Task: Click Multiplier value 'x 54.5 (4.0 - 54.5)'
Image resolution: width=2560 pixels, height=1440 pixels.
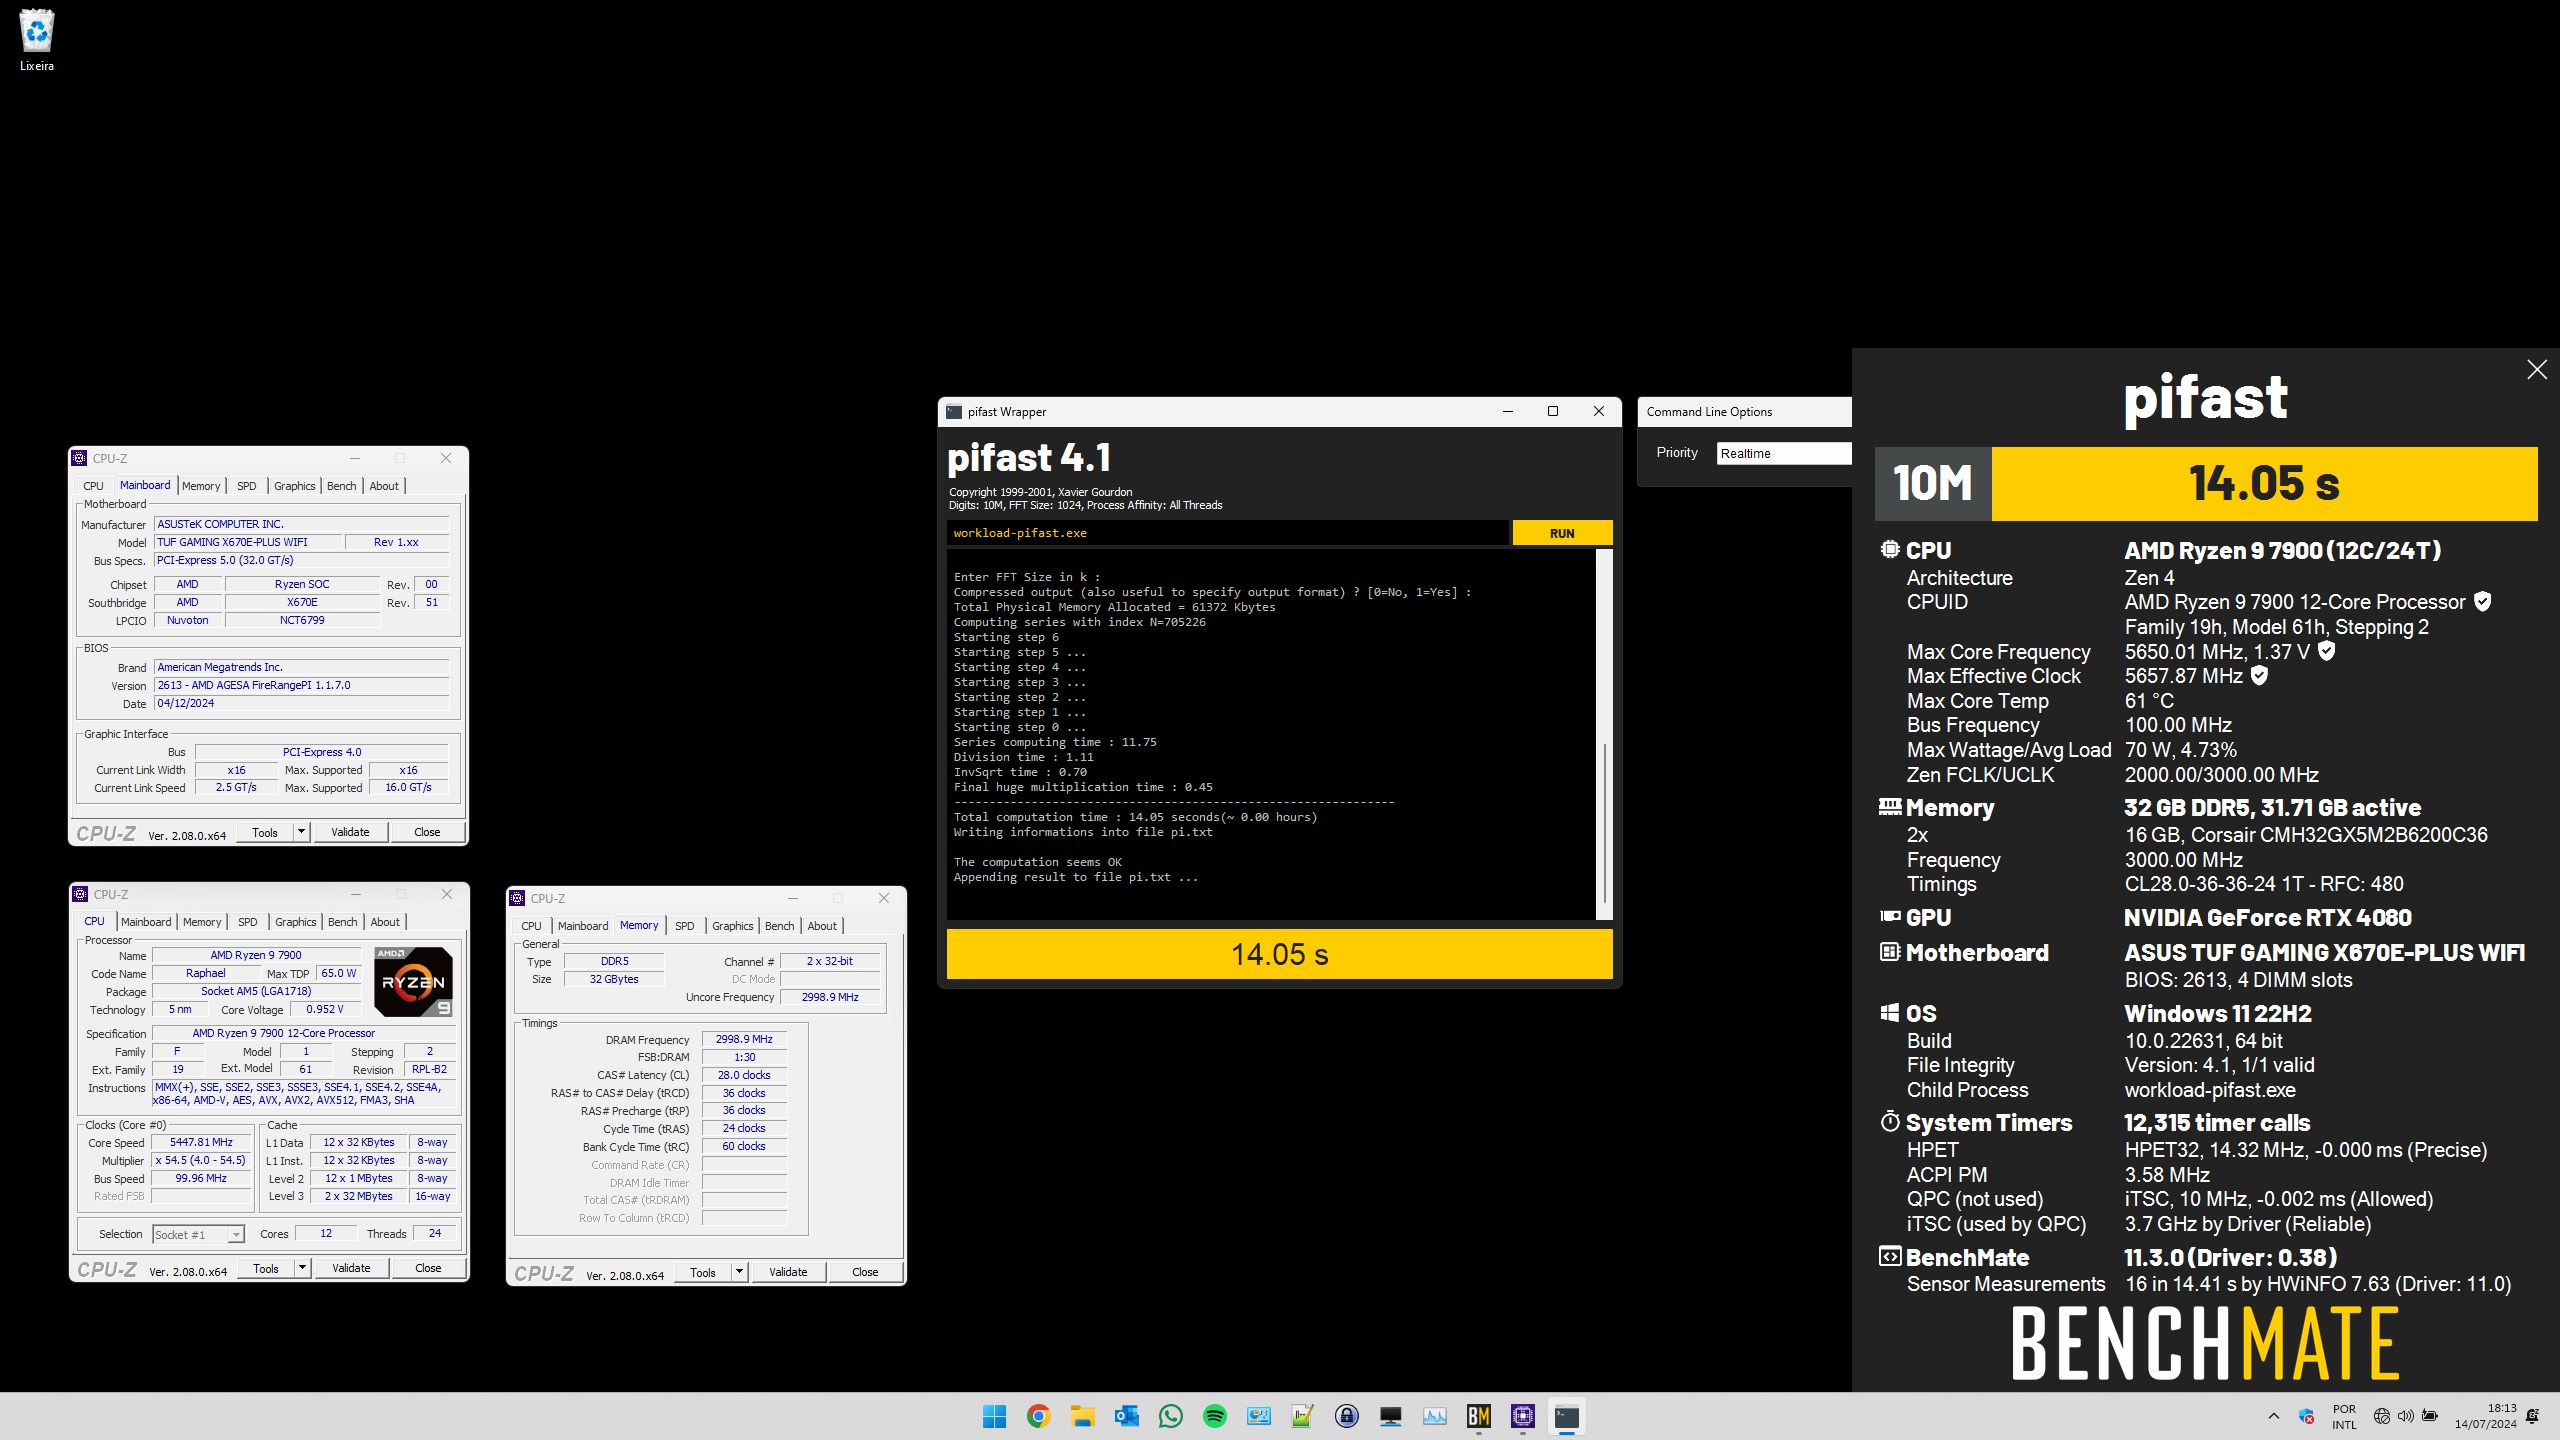Action: [x=201, y=1160]
